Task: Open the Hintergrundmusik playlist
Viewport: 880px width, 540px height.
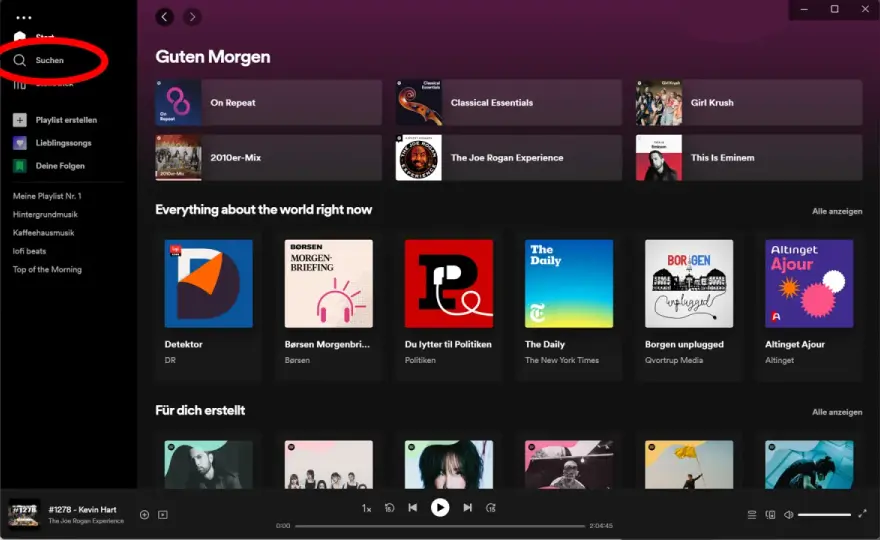Action: [45, 214]
